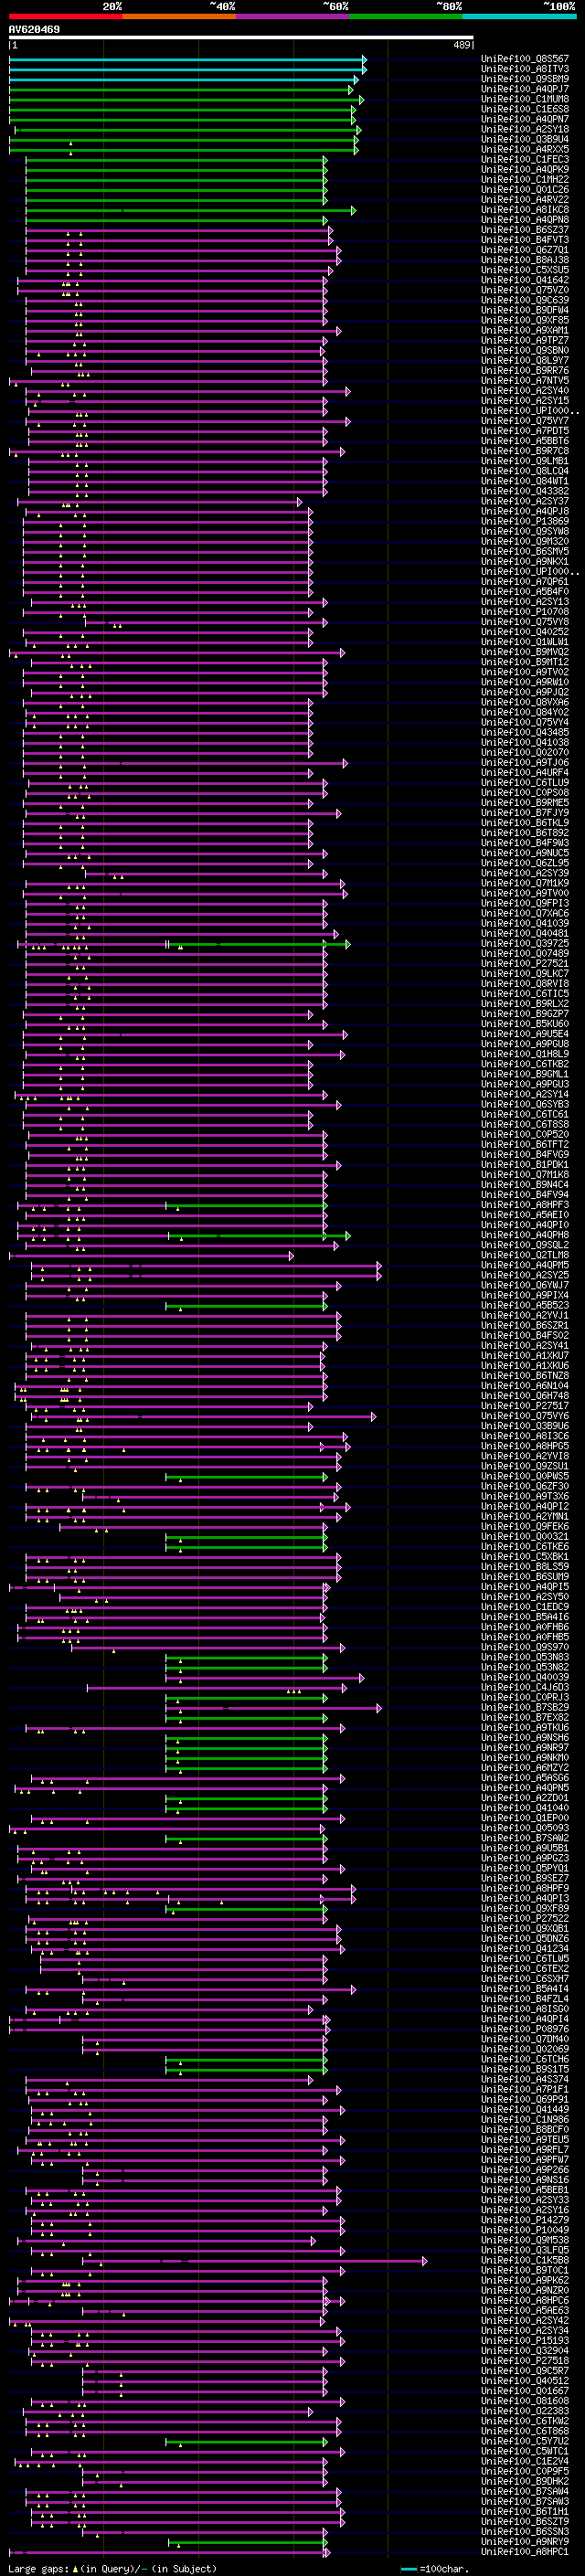Click the query label AV620469
585x2576 pixels.
pyautogui.click(x=34, y=30)
